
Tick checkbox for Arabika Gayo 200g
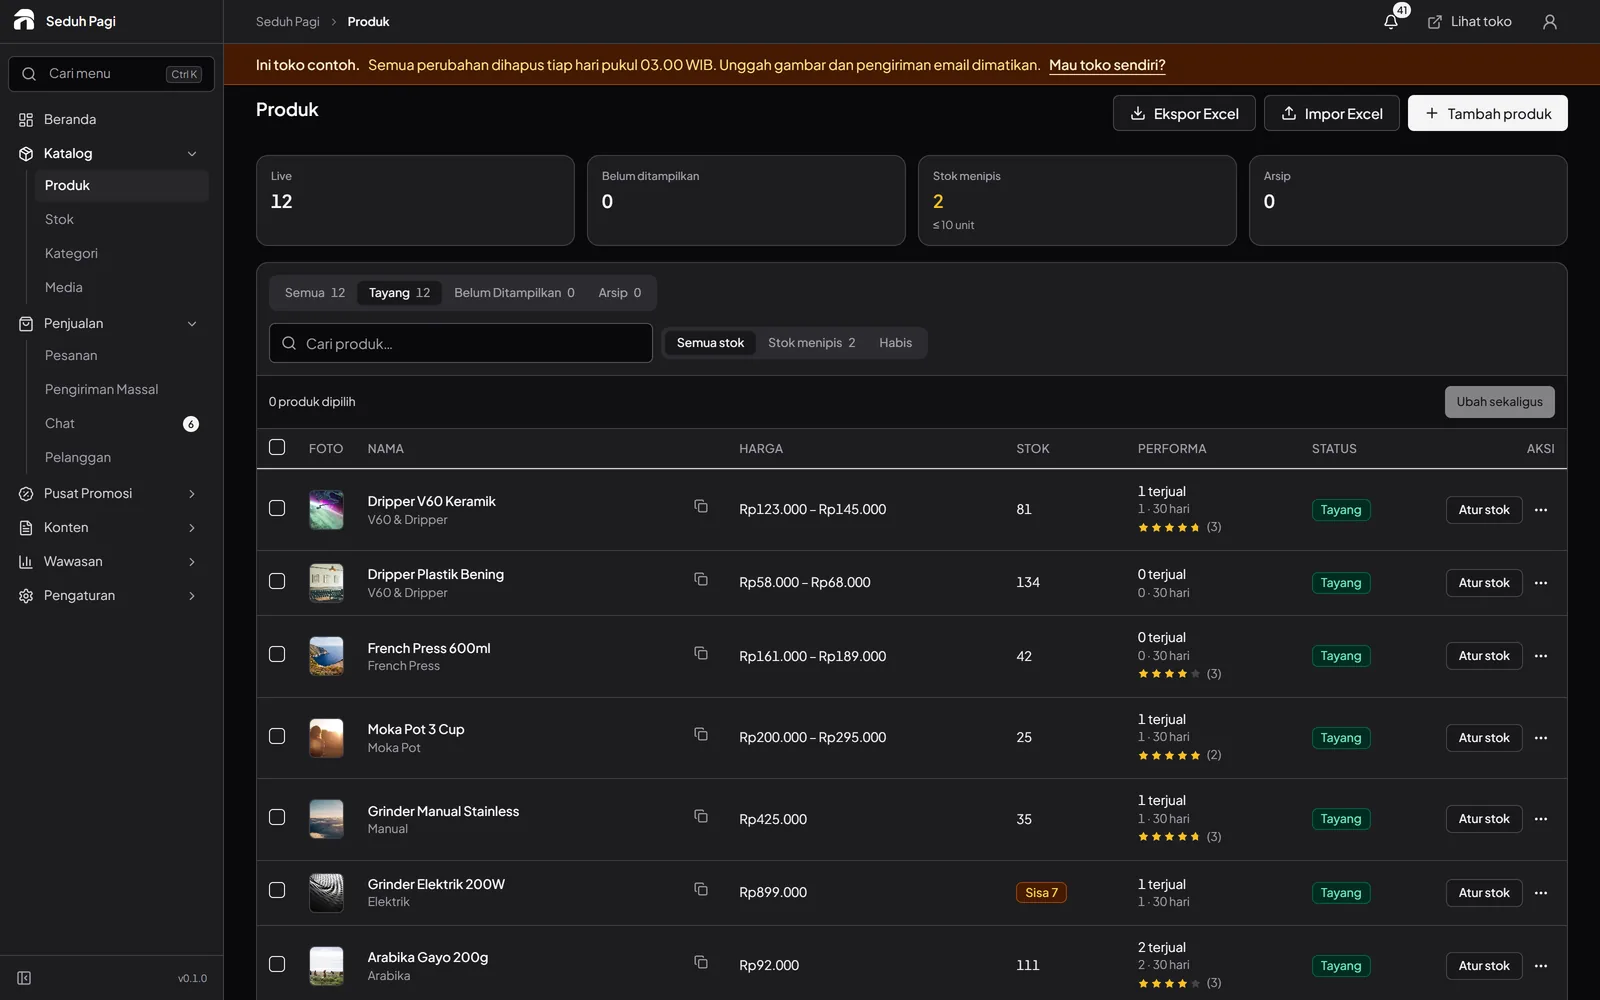pos(277,964)
